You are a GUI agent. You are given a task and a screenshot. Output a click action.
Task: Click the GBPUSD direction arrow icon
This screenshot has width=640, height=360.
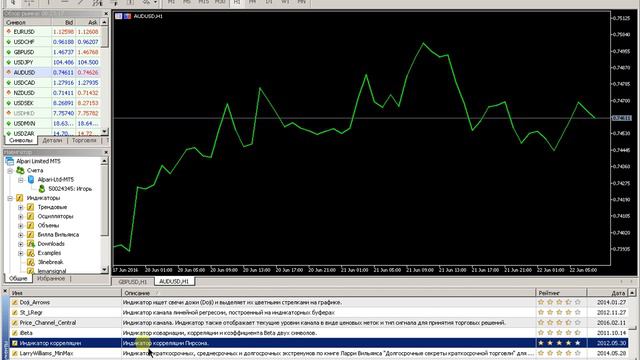tap(9, 52)
